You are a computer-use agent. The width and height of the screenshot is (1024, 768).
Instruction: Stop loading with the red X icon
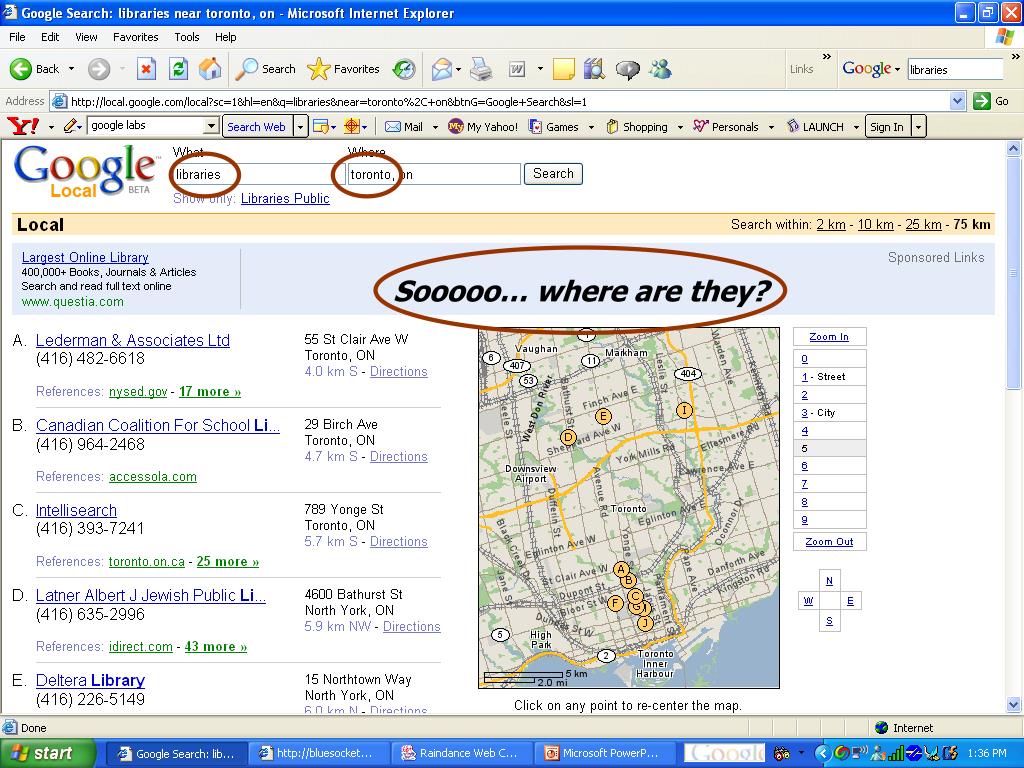(x=146, y=69)
